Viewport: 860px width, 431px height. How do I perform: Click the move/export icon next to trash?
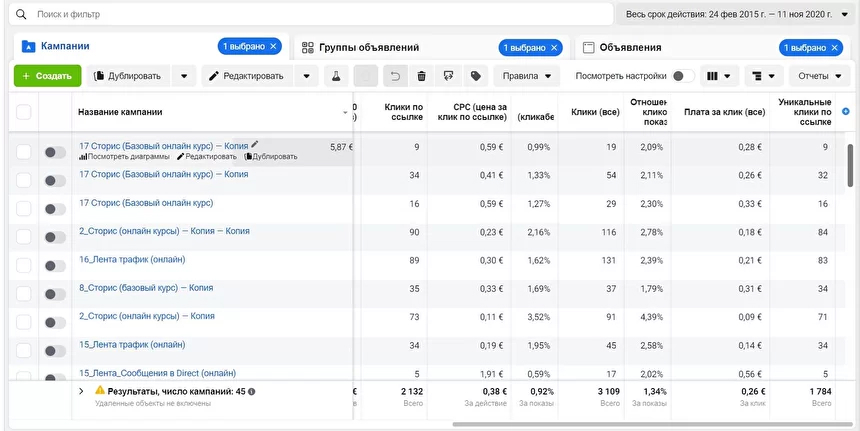(x=448, y=76)
